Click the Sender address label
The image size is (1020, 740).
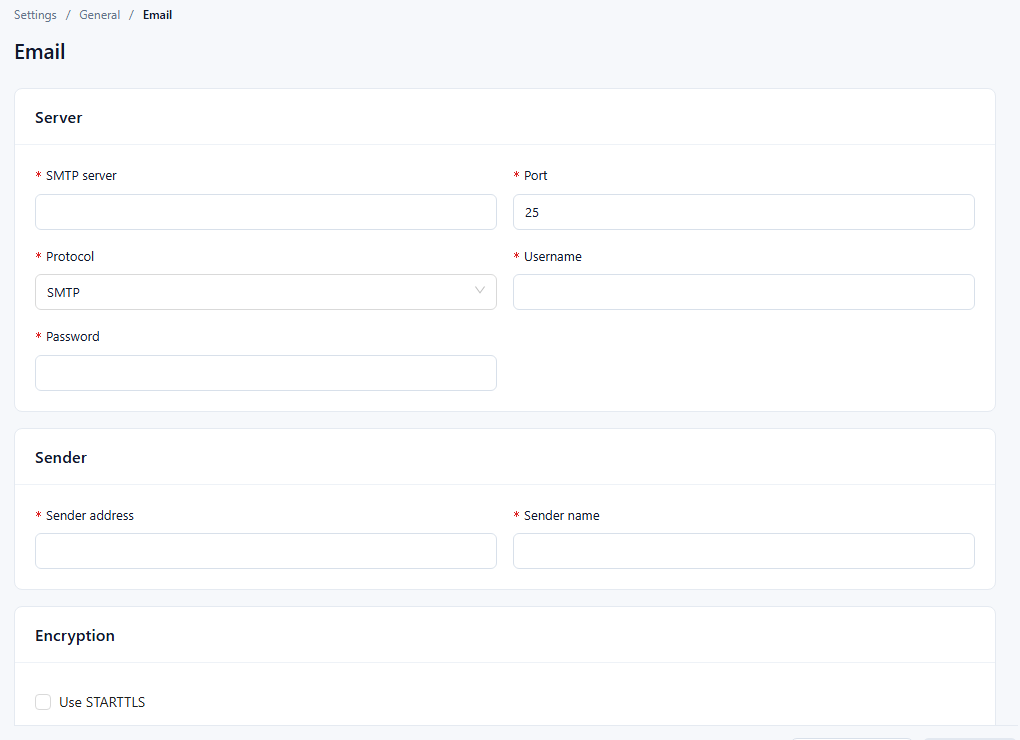90,515
